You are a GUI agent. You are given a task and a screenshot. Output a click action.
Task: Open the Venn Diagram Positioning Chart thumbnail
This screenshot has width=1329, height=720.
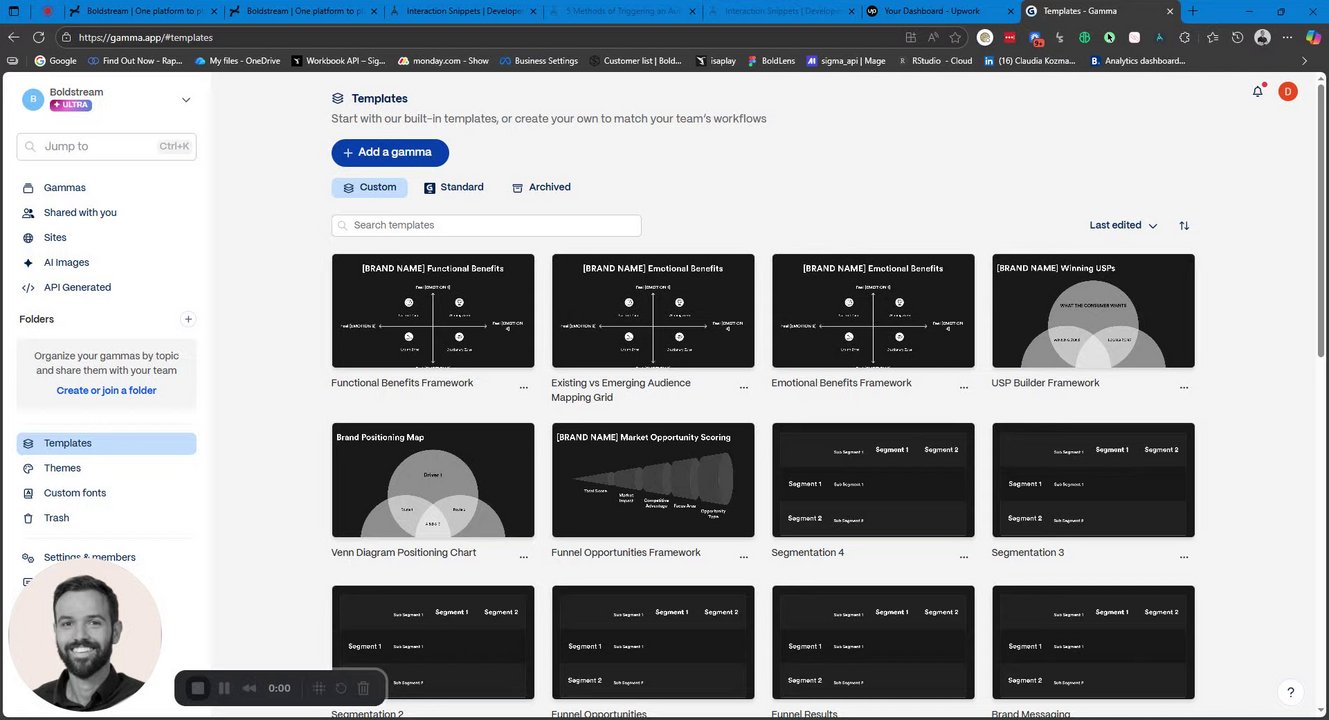(x=433, y=480)
